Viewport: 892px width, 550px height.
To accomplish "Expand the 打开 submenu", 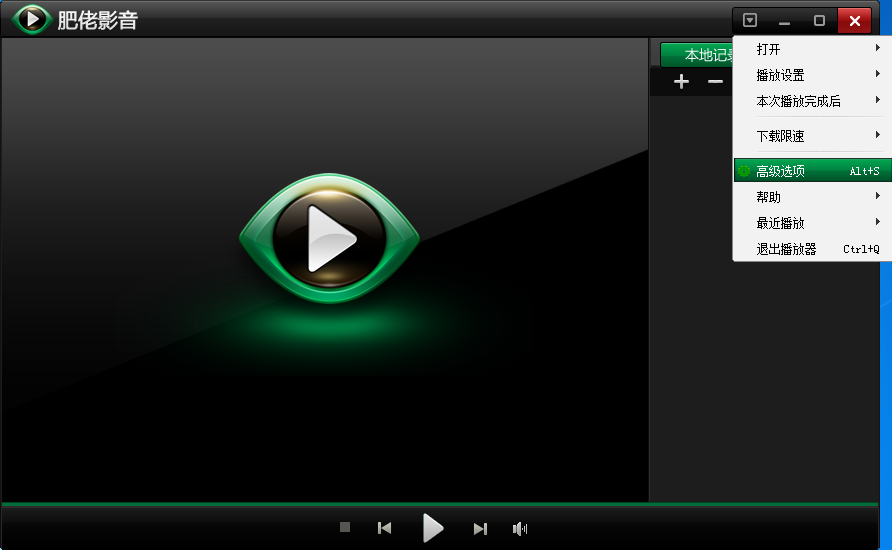I will [x=812, y=49].
